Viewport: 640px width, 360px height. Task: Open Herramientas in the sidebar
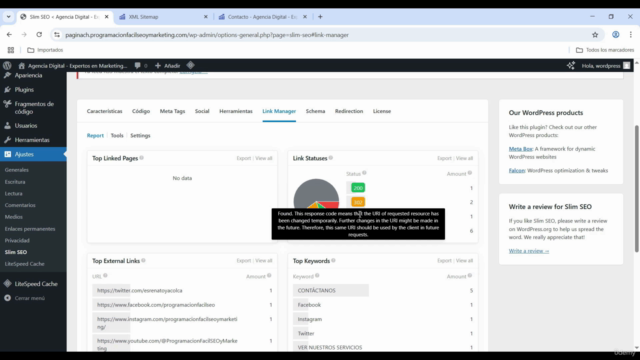click(x=33, y=140)
